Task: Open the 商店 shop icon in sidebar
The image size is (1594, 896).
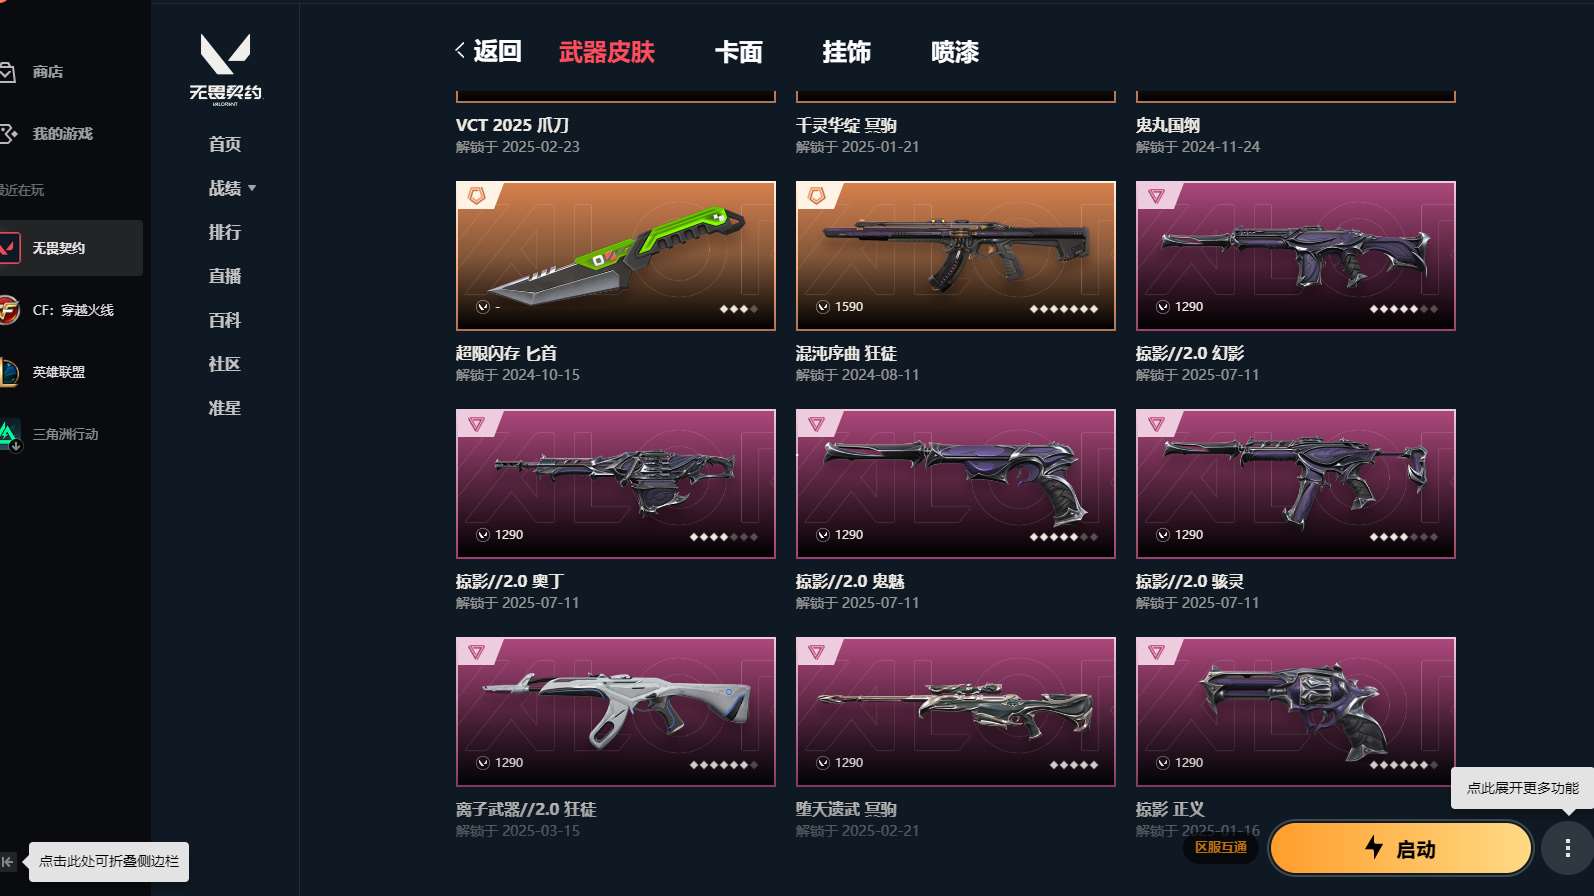Action: tap(7, 72)
